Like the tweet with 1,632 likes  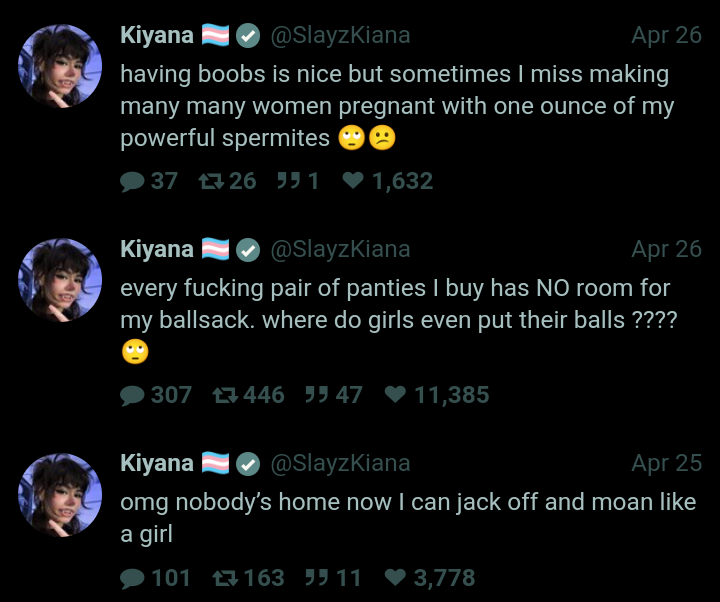click(x=353, y=181)
